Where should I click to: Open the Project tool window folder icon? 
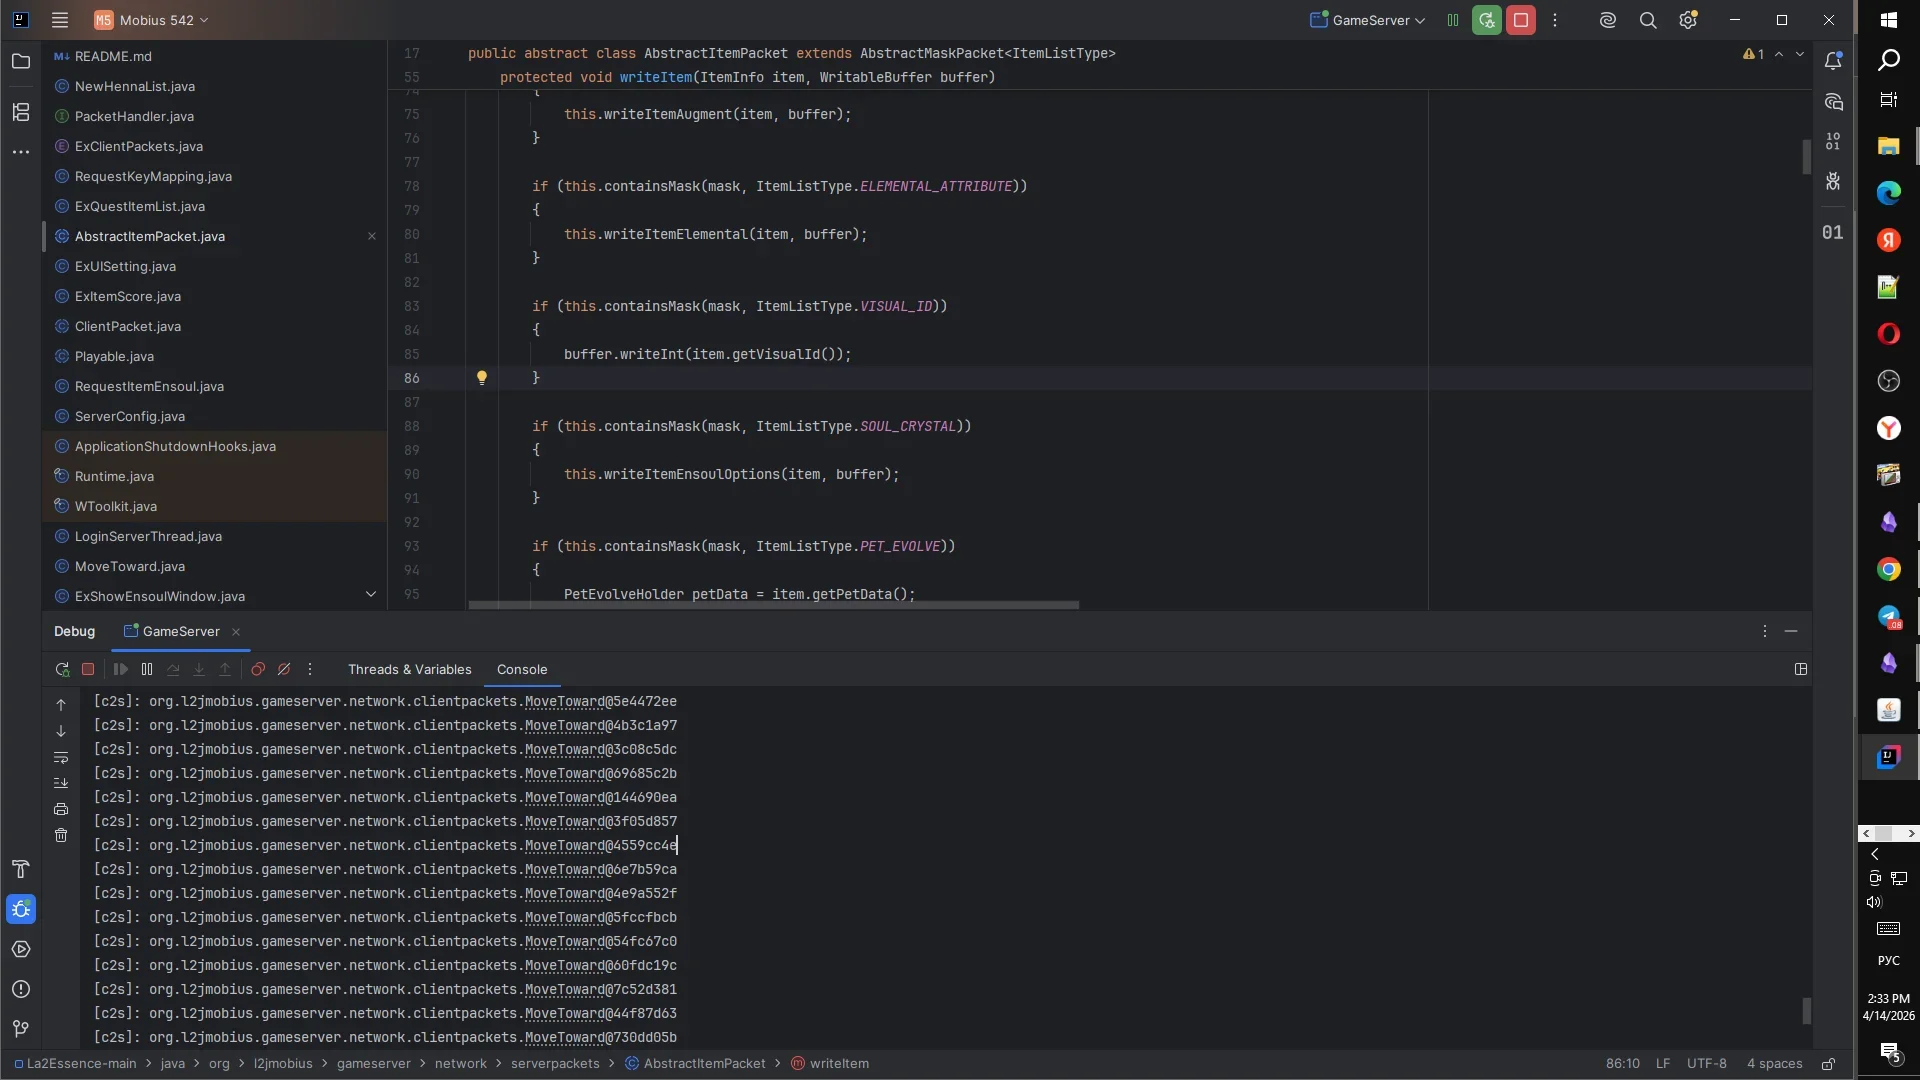pos(21,62)
